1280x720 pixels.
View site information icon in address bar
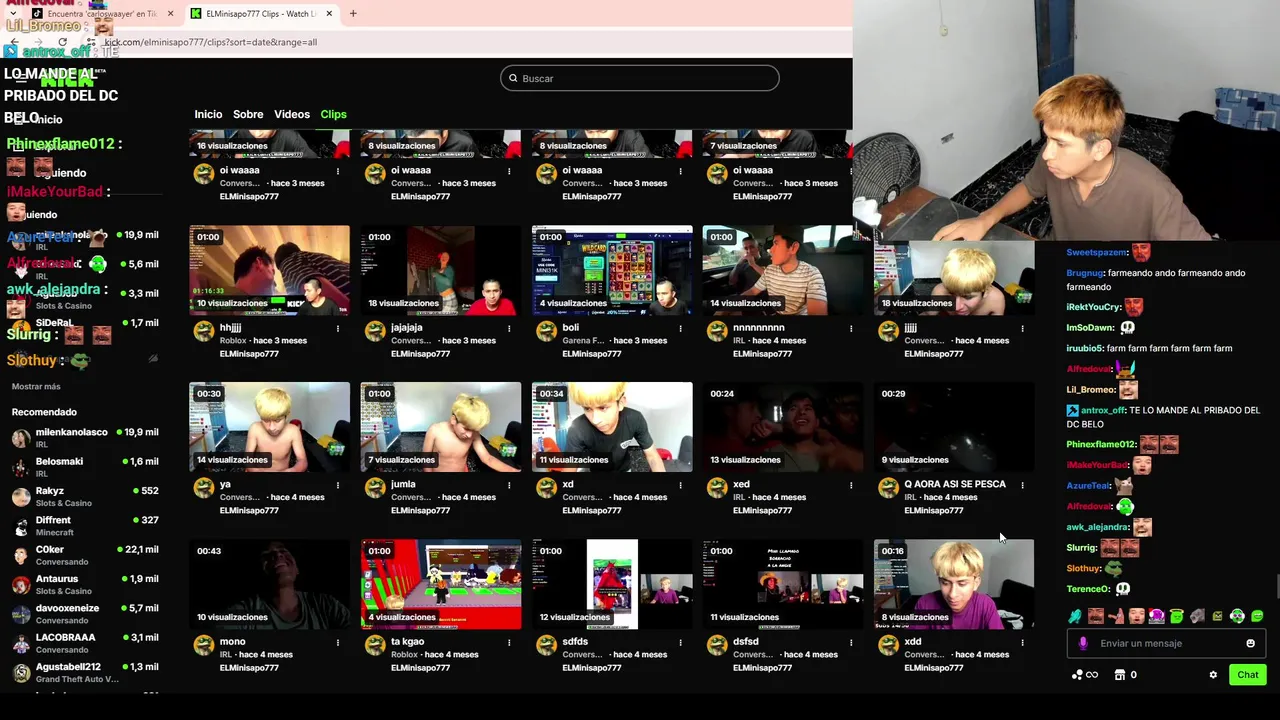[x=93, y=42]
